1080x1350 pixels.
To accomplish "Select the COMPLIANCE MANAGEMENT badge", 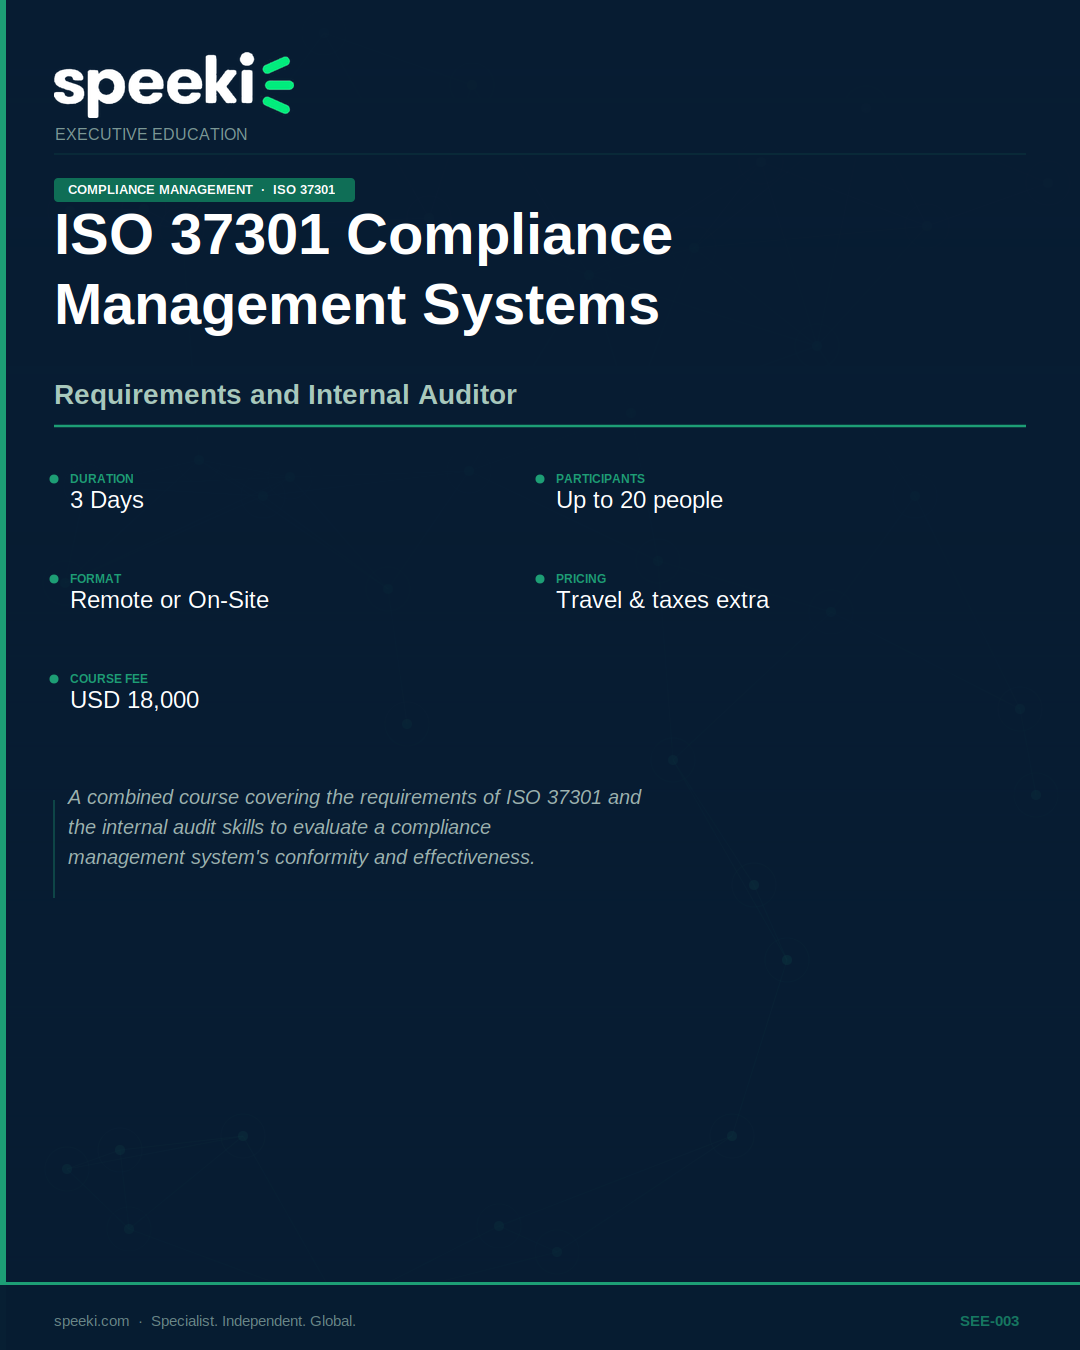I will pos(160,189).
